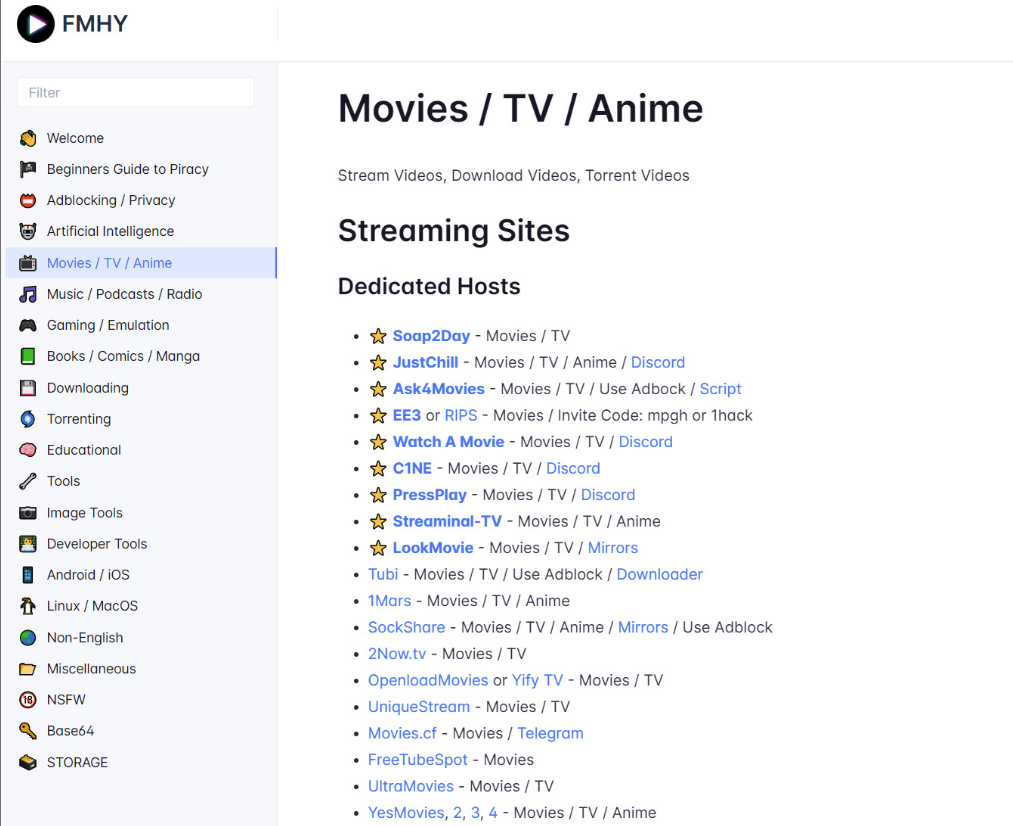Click the blue swirl Torrenting icon
The height and width of the screenshot is (826, 1013).
click(x=28, y=418)
